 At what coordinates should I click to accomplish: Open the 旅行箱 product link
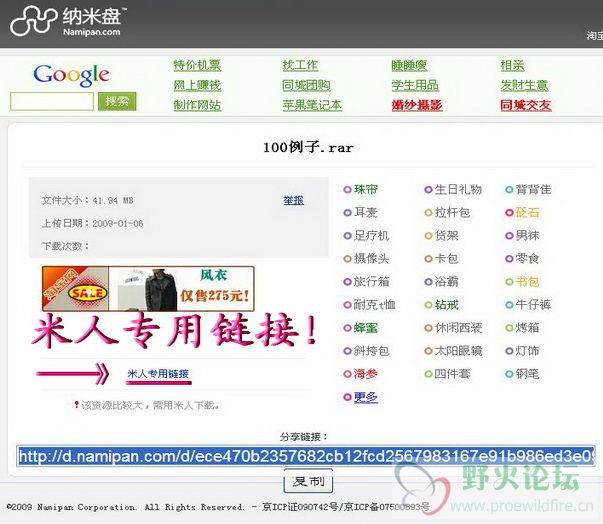371,281
